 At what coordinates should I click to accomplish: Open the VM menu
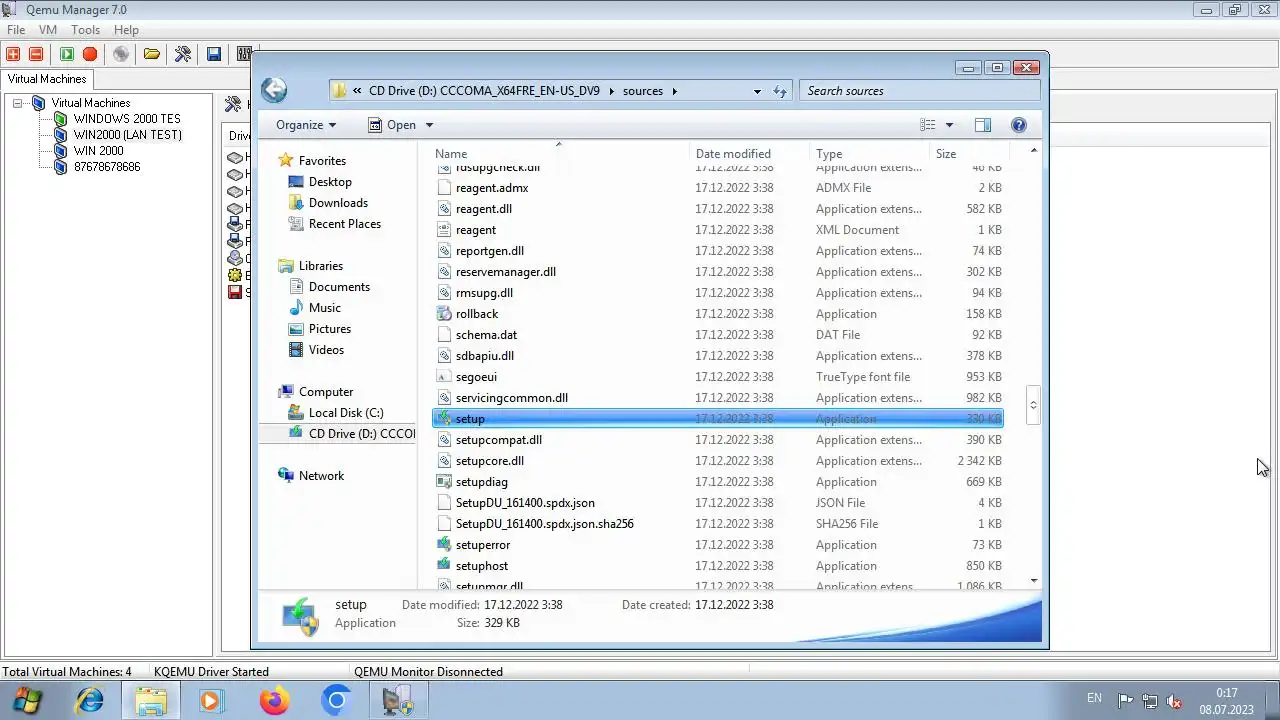(x=48, y=30)
